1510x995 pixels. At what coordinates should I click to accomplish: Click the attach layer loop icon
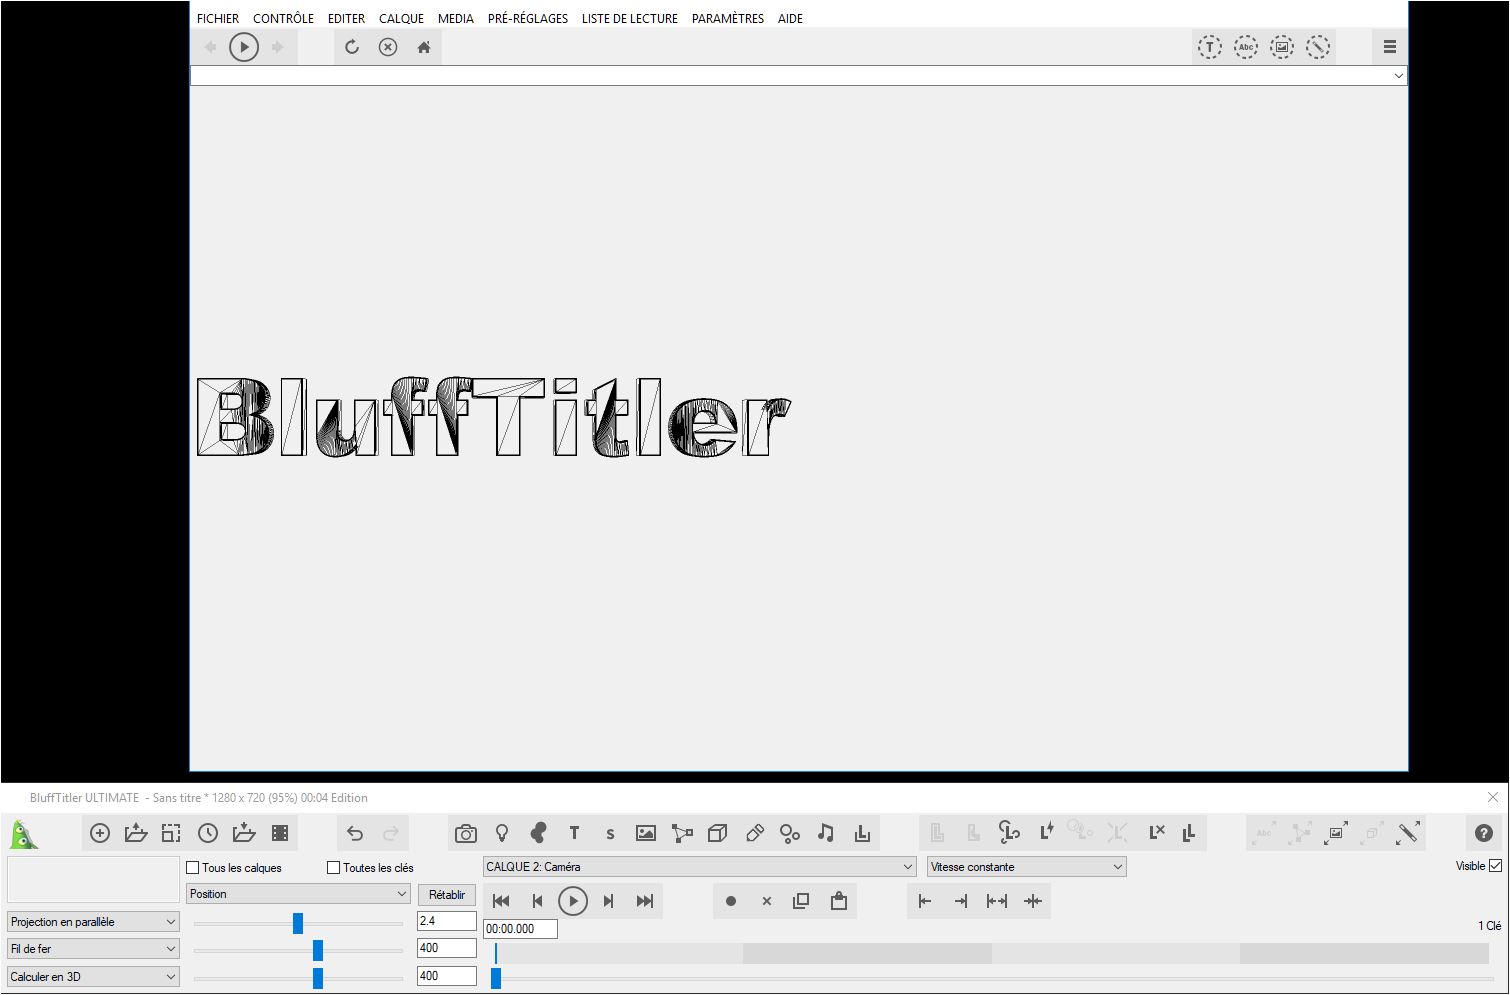click(x=1009, y=832)
